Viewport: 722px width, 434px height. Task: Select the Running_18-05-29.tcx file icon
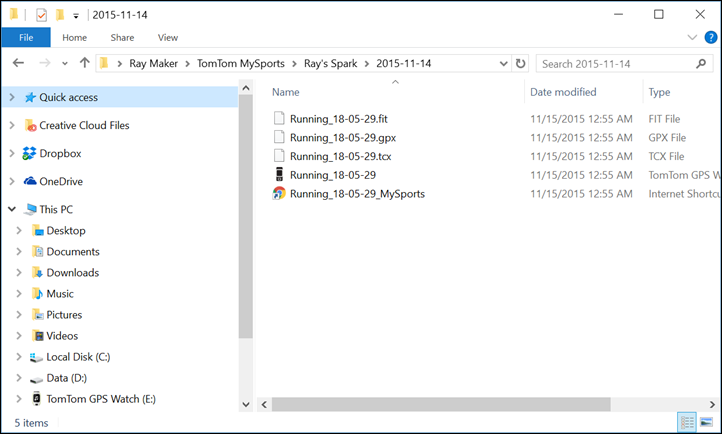[279, 156]
